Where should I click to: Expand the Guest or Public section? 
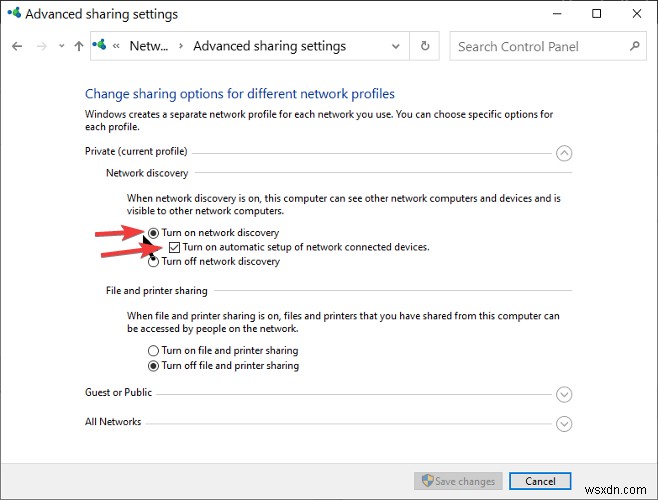coord(564,394)
